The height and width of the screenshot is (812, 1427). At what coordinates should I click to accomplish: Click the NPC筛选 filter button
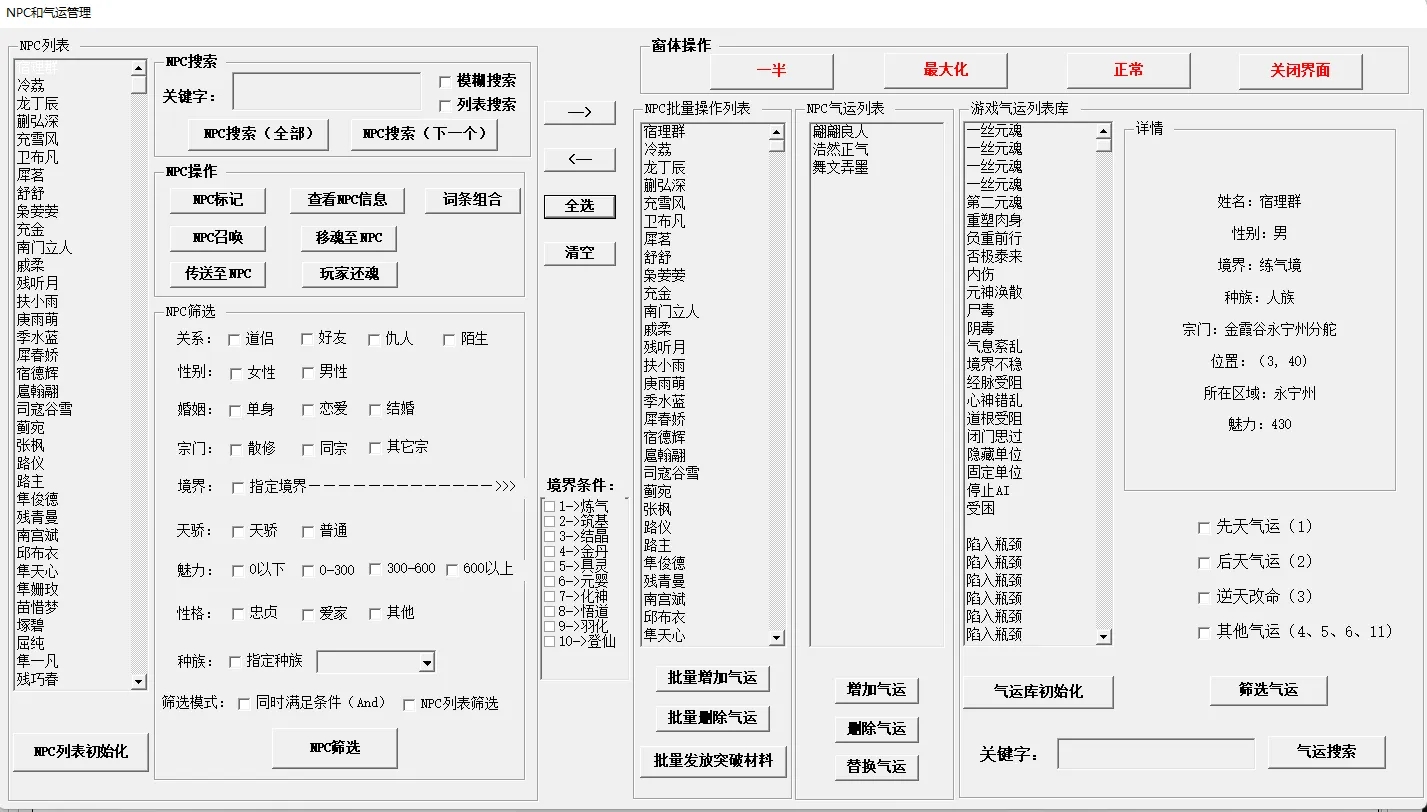tap(335, 748)
